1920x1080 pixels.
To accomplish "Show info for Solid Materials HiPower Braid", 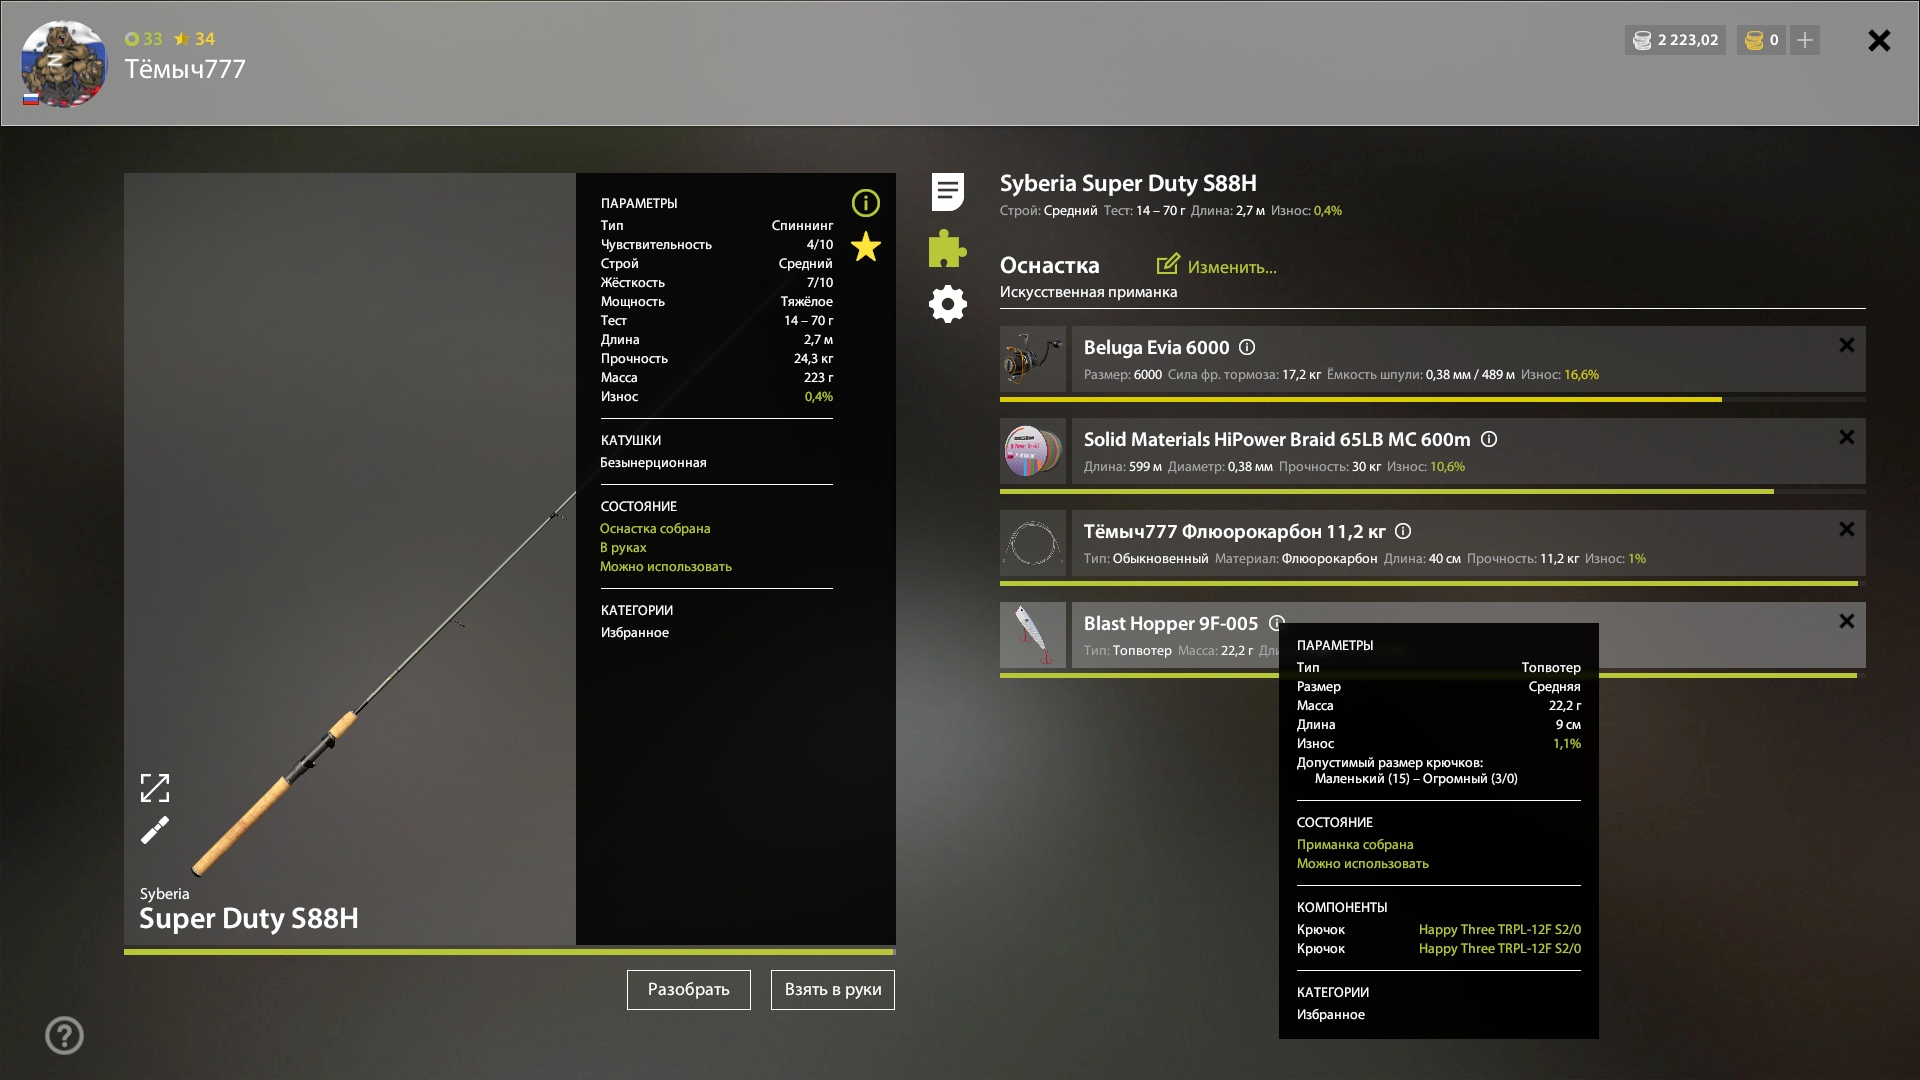I will click(x=1489, y=439).
